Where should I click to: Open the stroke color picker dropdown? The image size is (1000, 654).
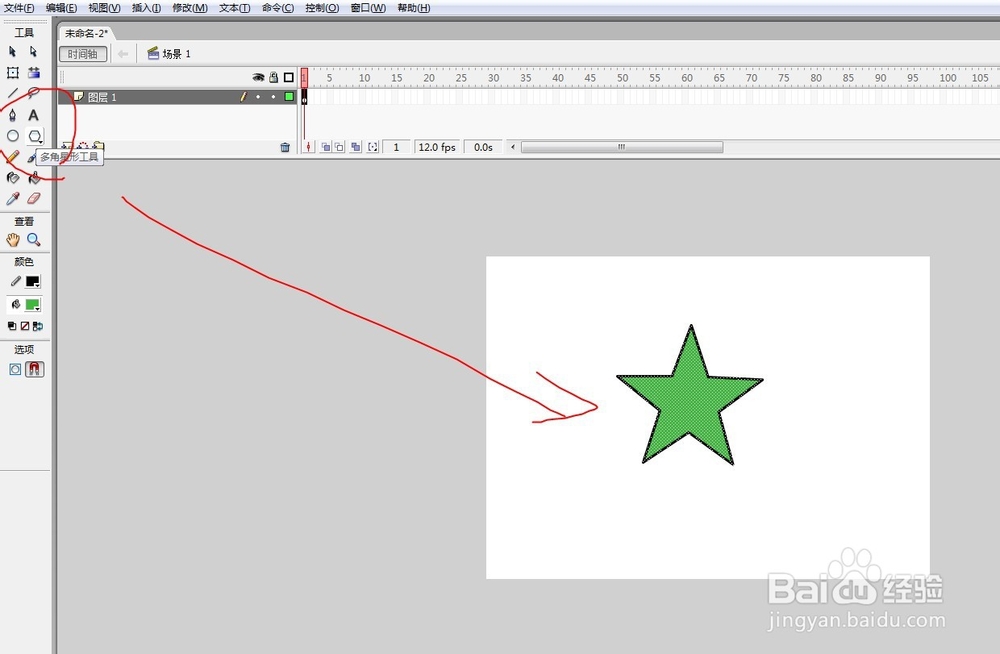(x=33, y=281)
